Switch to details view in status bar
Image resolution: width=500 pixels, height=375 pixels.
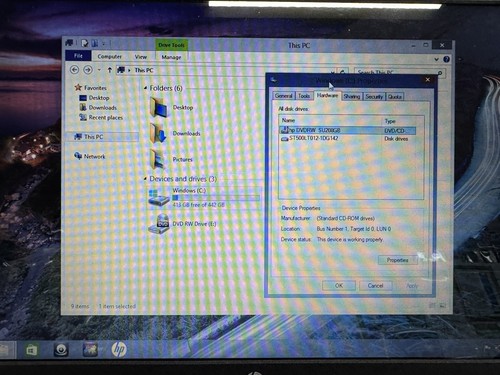pos(432,305)
